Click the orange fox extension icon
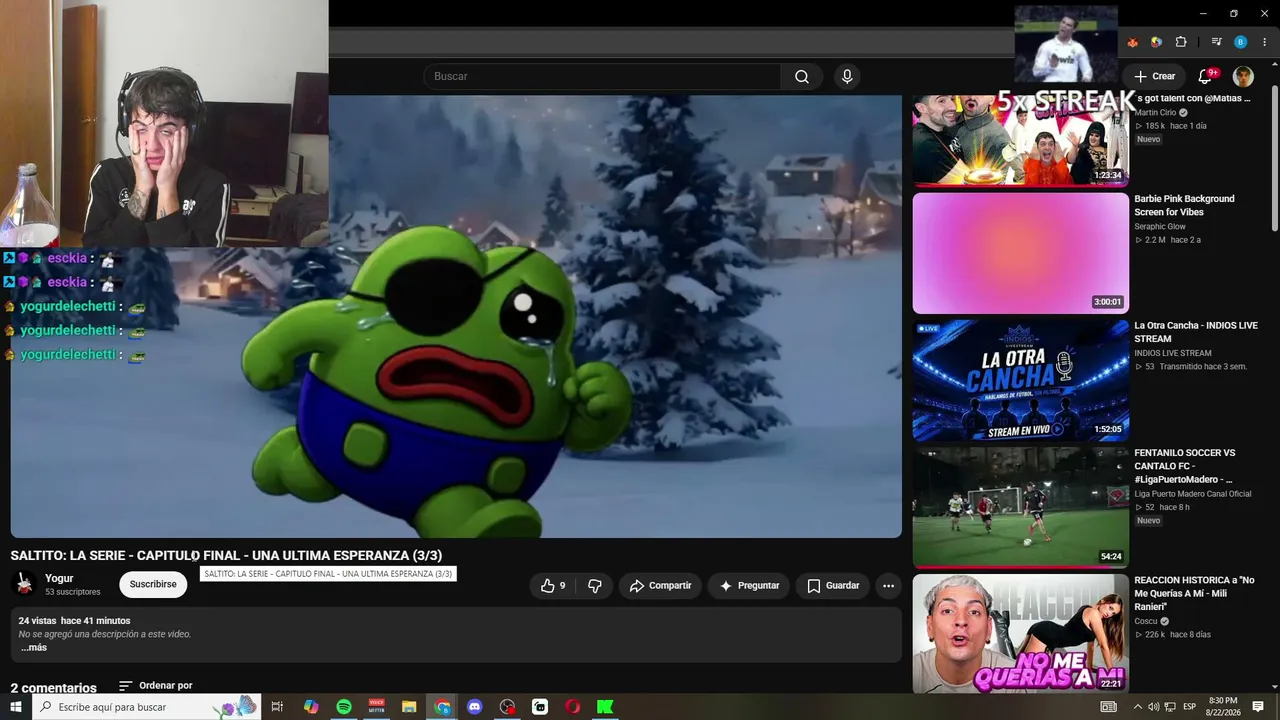 coord(1133,42)
